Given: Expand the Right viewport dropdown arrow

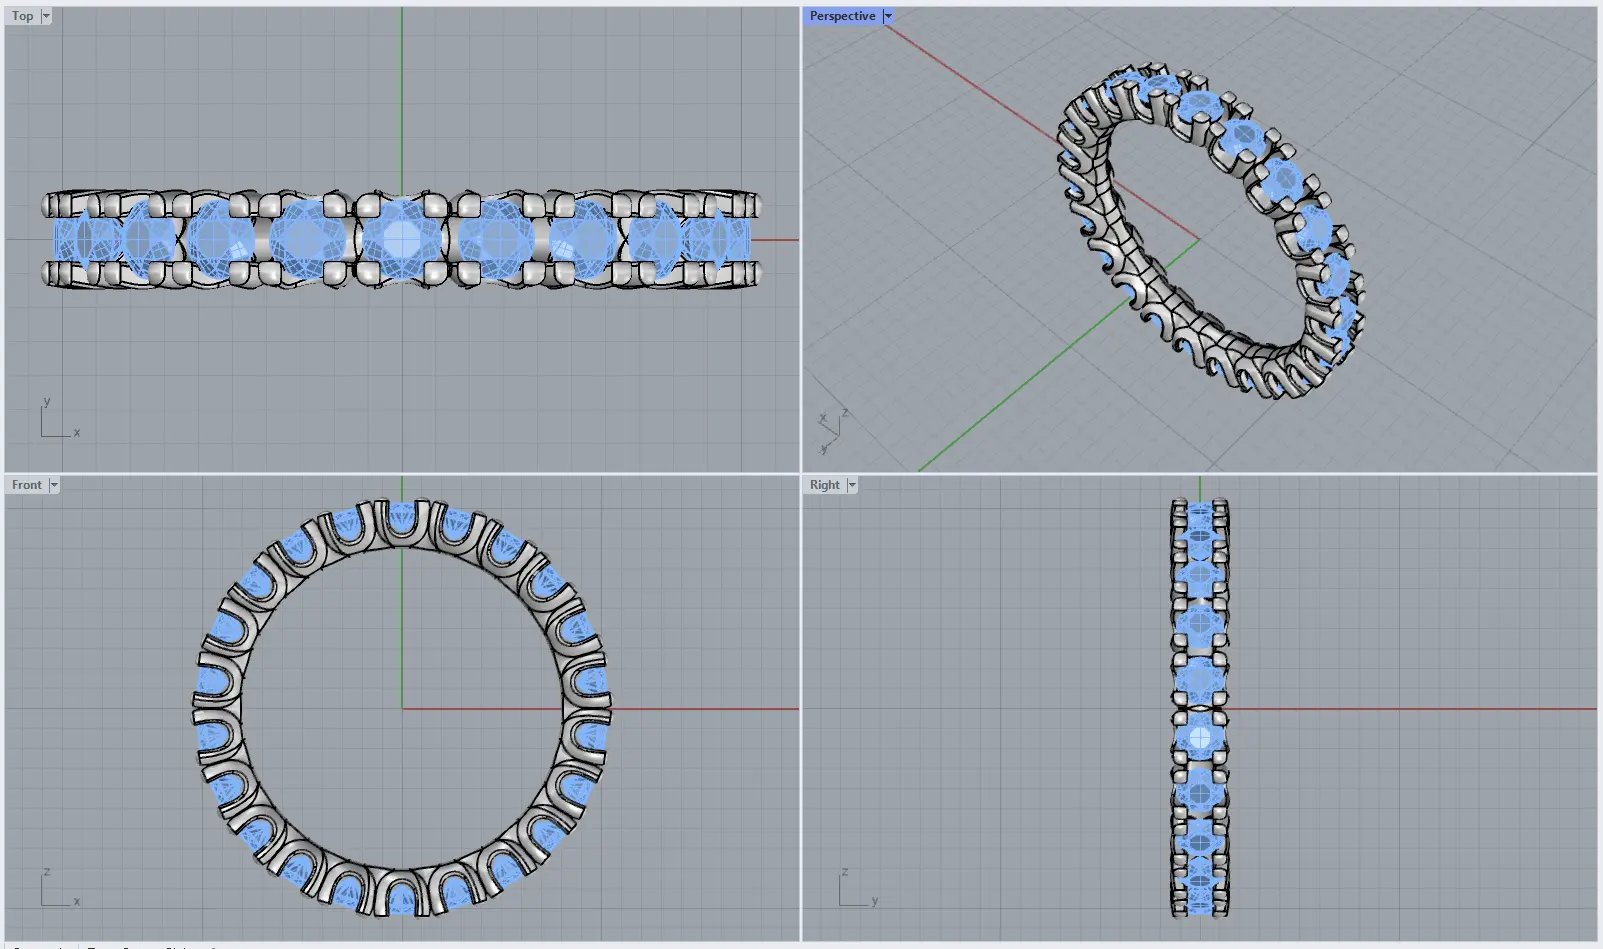Looking at the screenshot, I should (852, 485).
